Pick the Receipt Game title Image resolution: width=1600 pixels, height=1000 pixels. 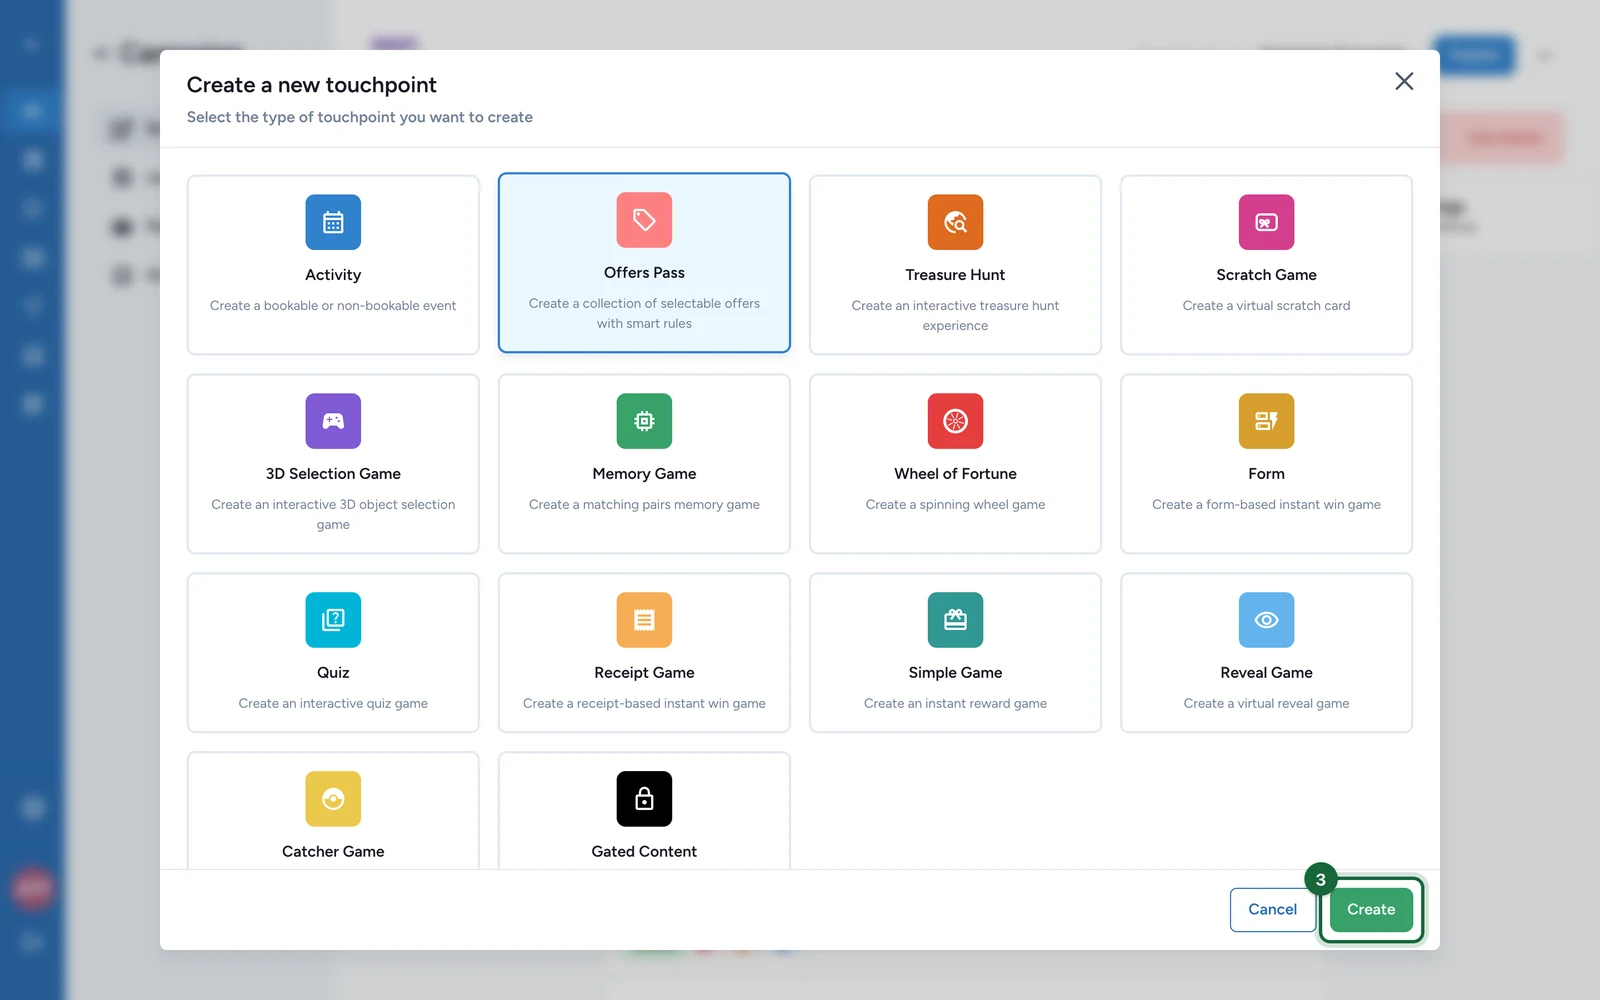click(x=644, y=673)
